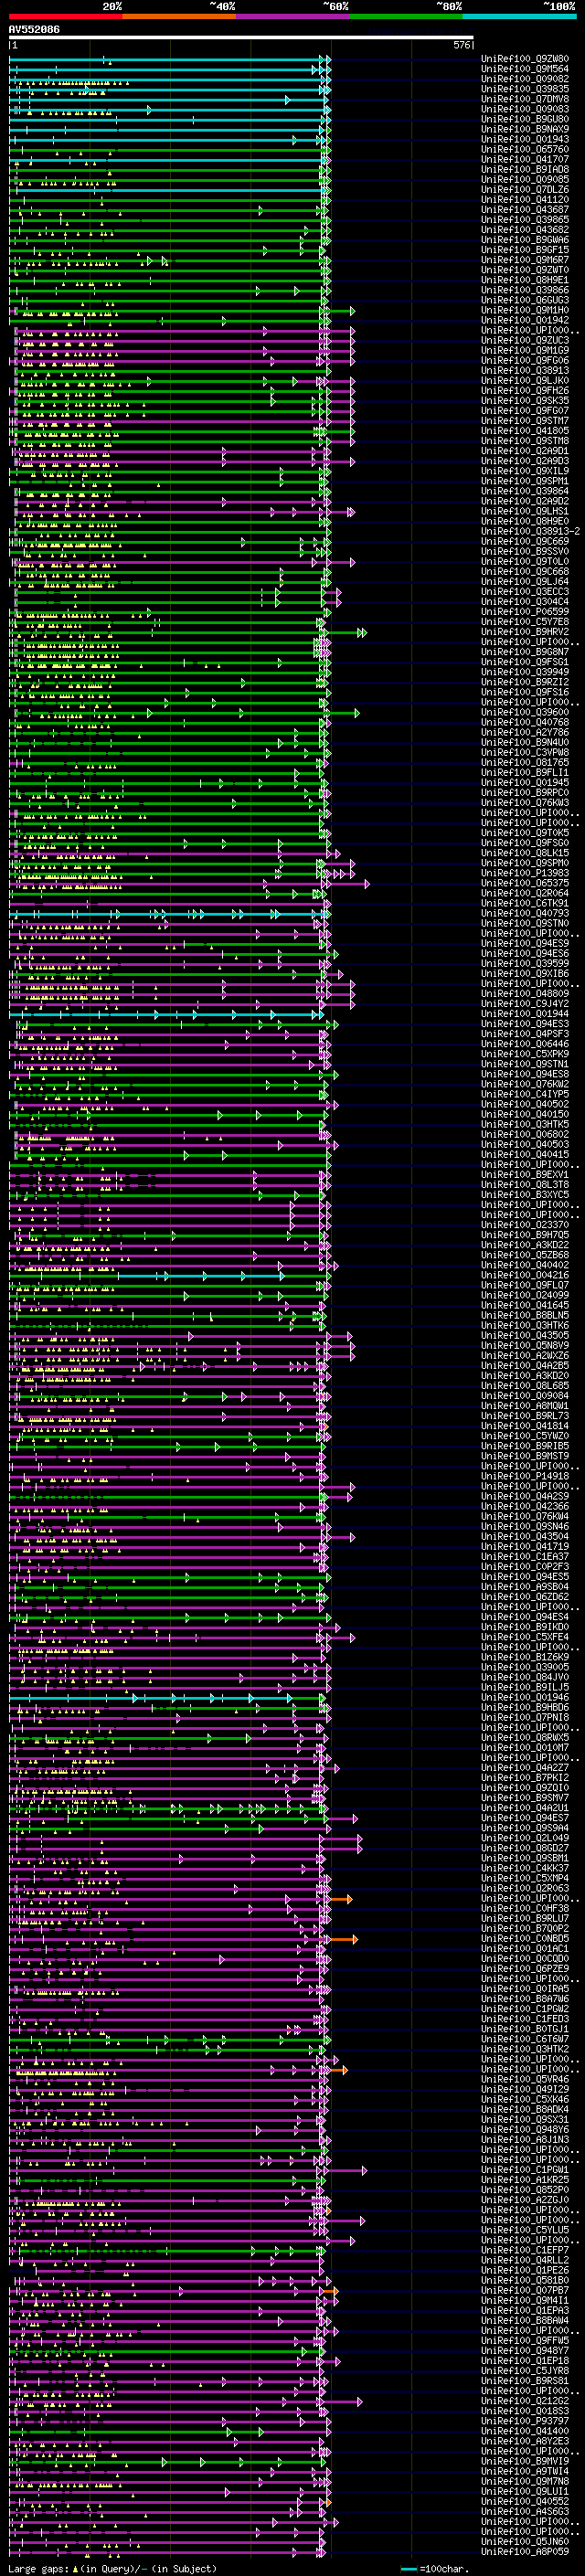Select the query ID AV552086
The height and width of the screenshot is (2576, 585).
click(34, 30)
